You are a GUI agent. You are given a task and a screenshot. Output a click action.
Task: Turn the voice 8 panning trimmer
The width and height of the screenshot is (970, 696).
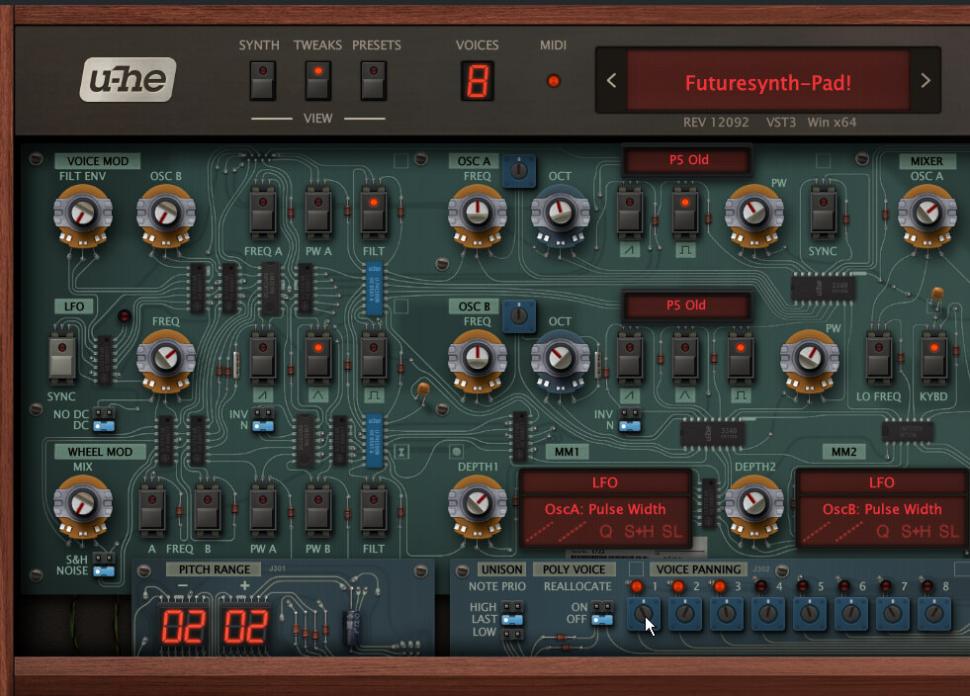(934, 614)
